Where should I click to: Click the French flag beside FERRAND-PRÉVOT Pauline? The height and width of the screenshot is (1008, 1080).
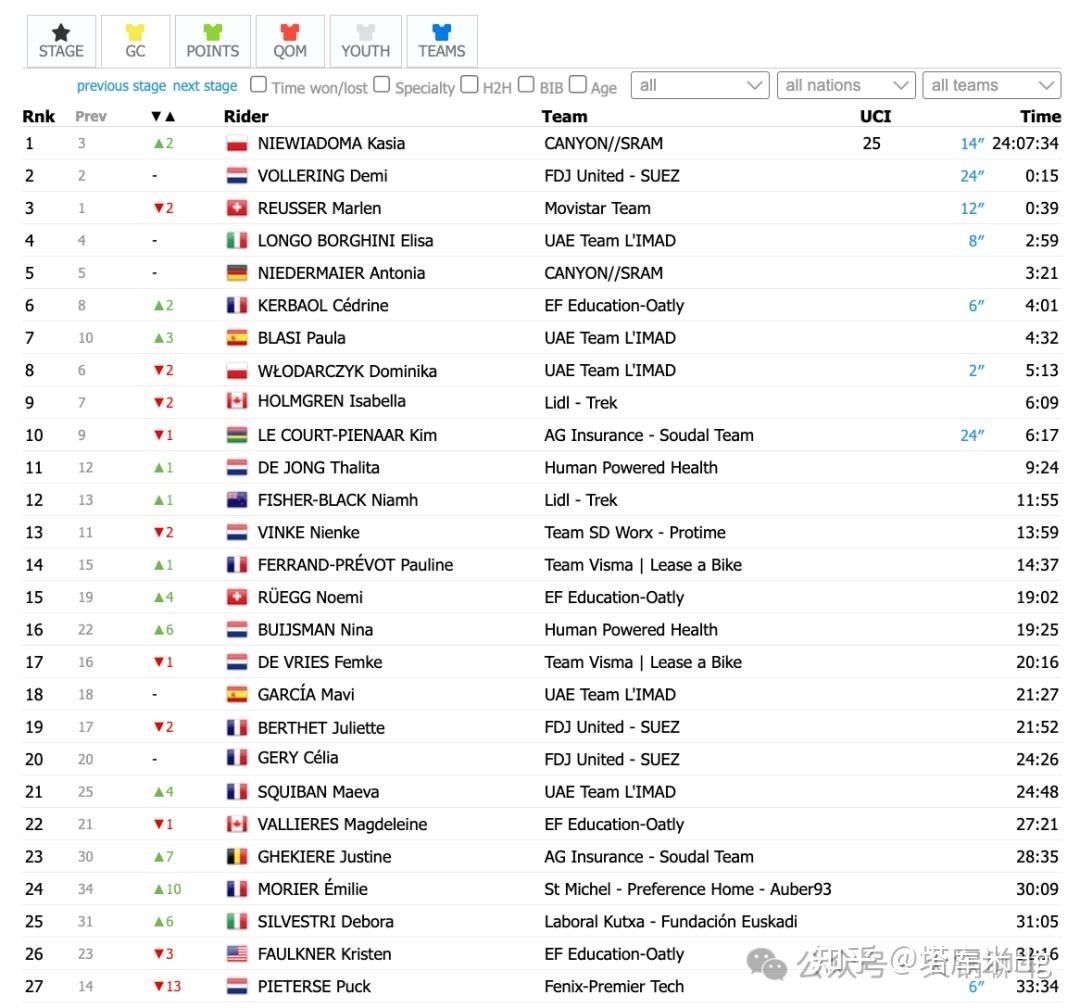[237, 565]
